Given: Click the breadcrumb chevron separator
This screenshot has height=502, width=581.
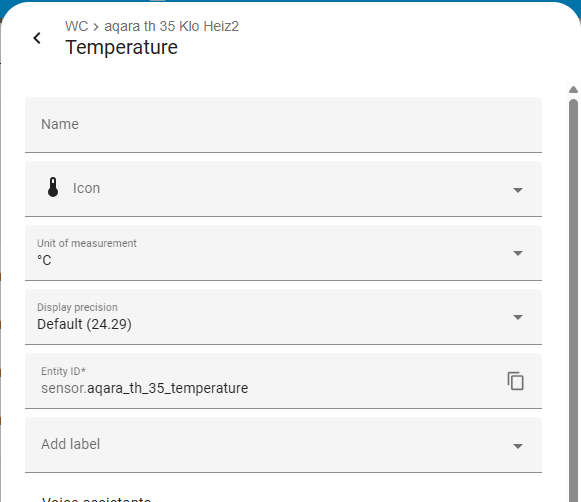Looking at the screenshot, I should [x=96, y=27].
